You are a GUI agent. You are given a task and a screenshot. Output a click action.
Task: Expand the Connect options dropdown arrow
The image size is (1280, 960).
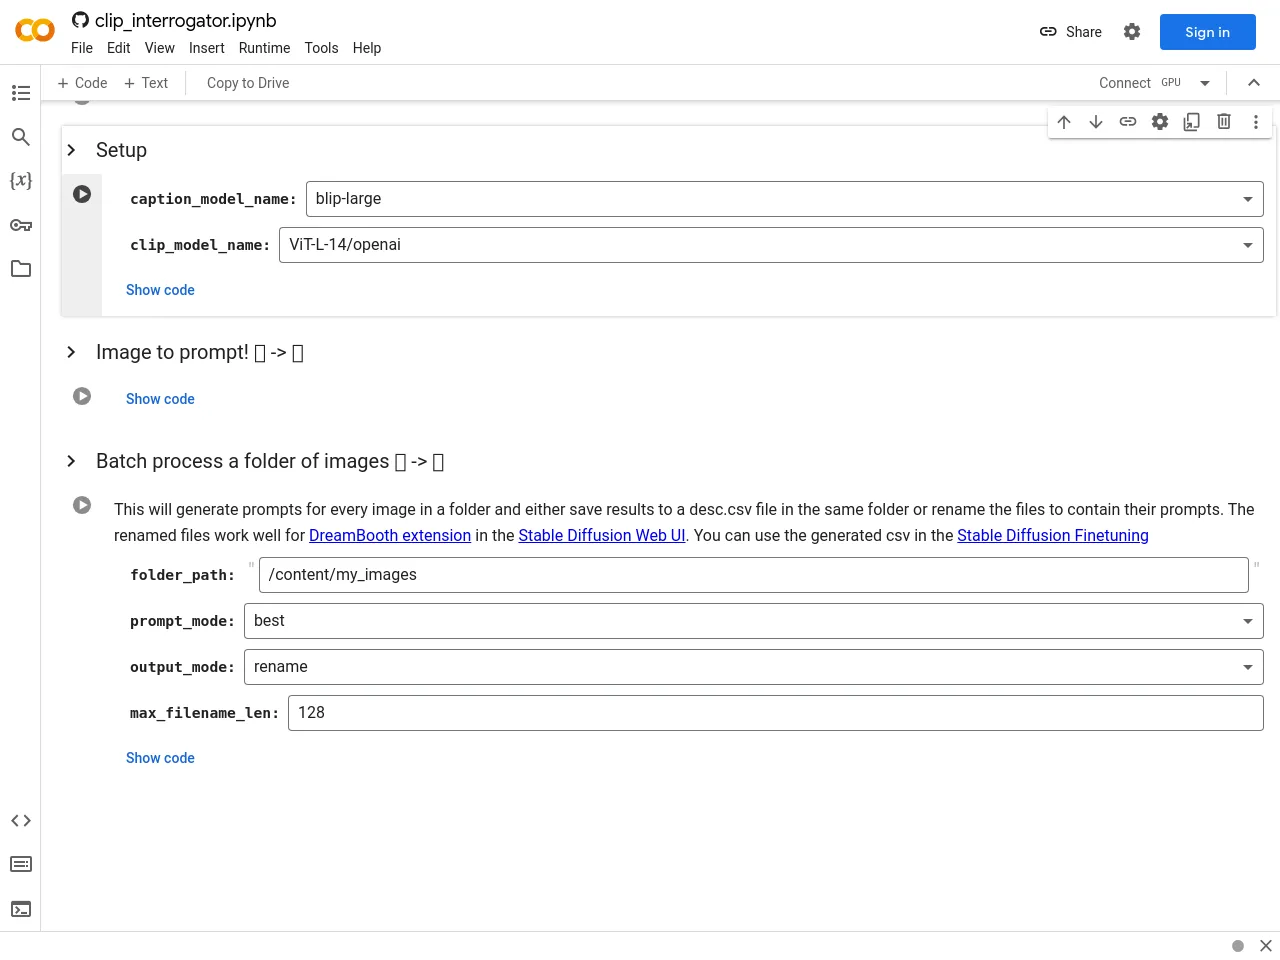[1205, 83]
